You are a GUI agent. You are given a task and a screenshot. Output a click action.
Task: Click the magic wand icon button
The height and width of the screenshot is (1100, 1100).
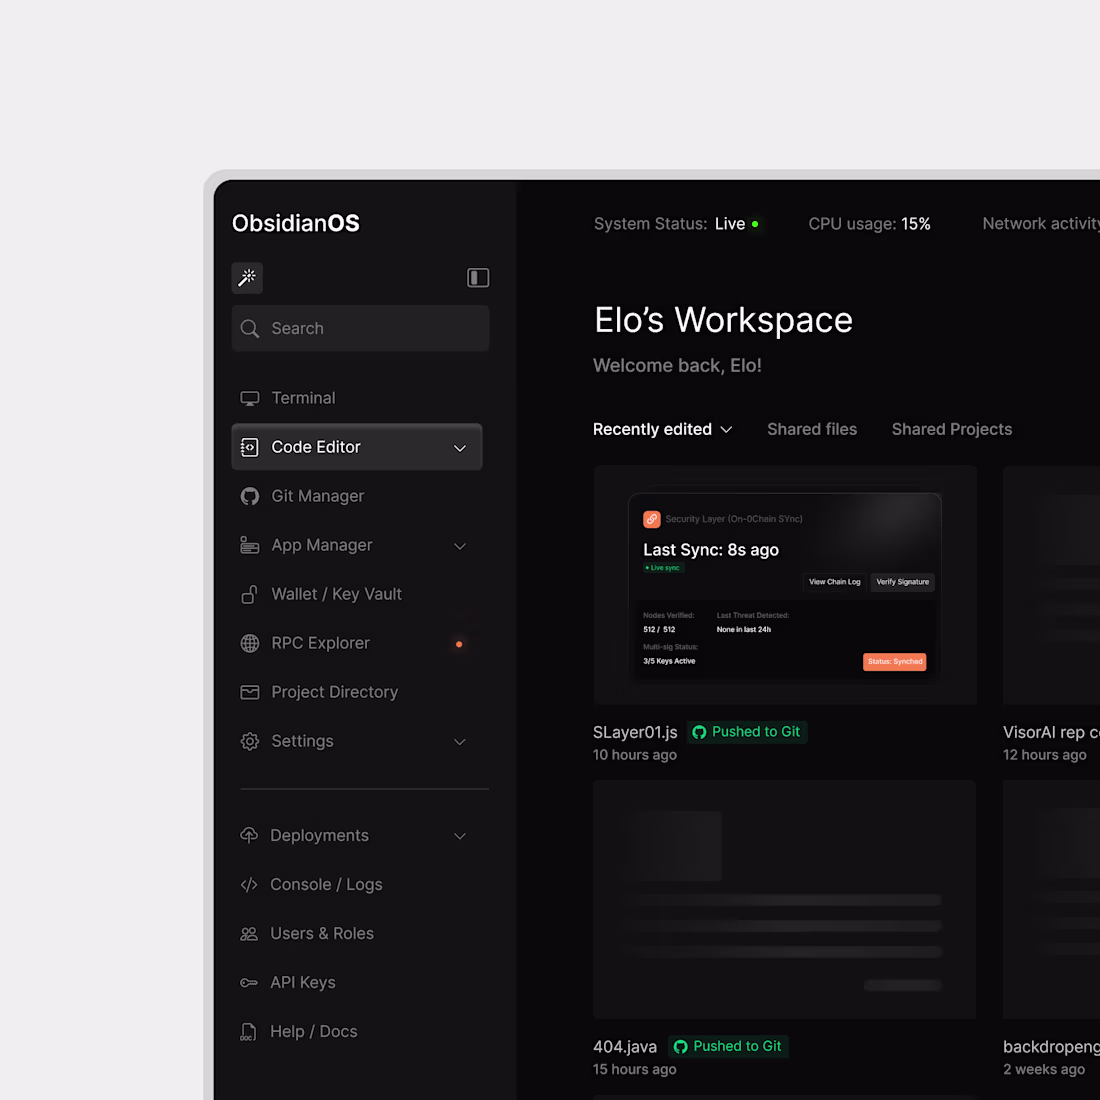pos(247,278)
